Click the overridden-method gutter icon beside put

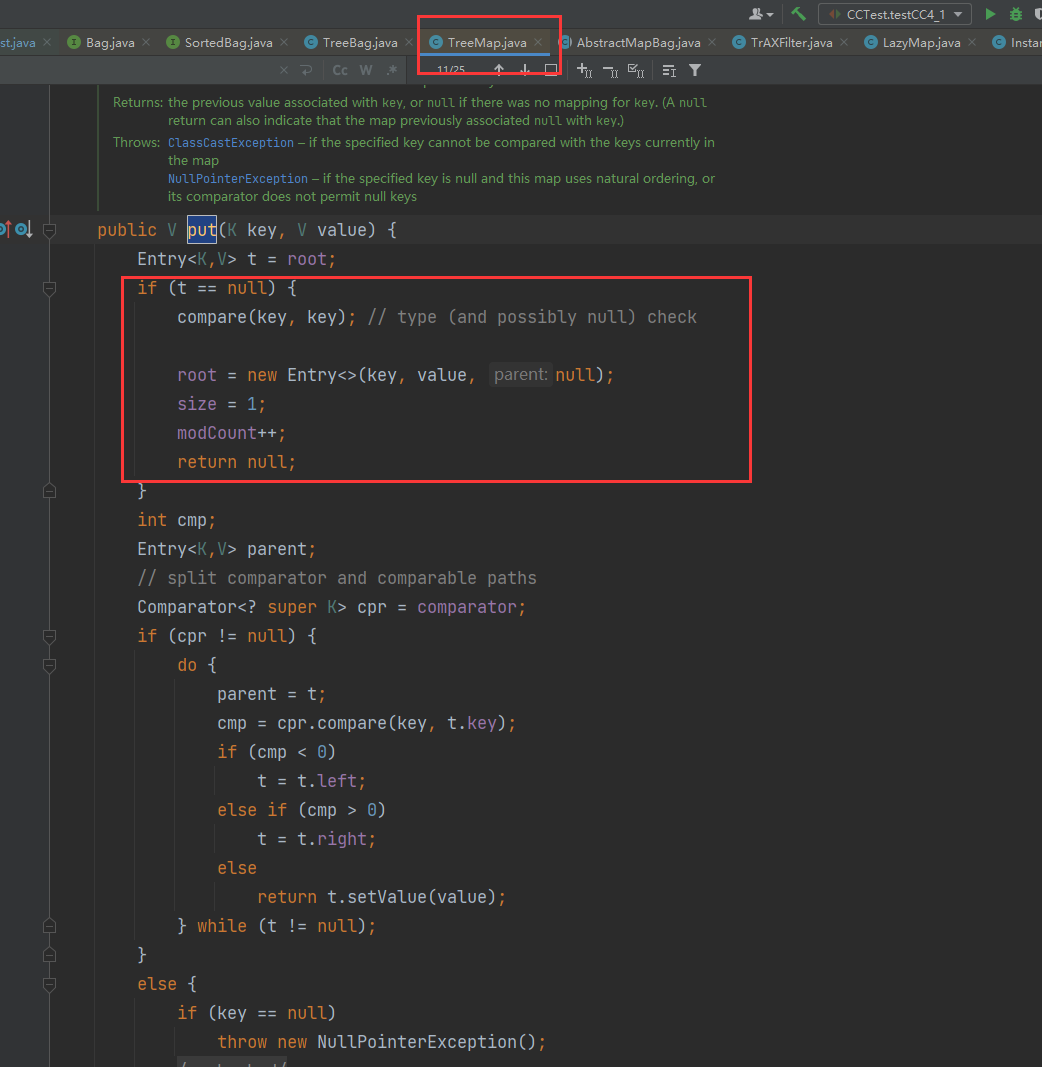(23, 229)
